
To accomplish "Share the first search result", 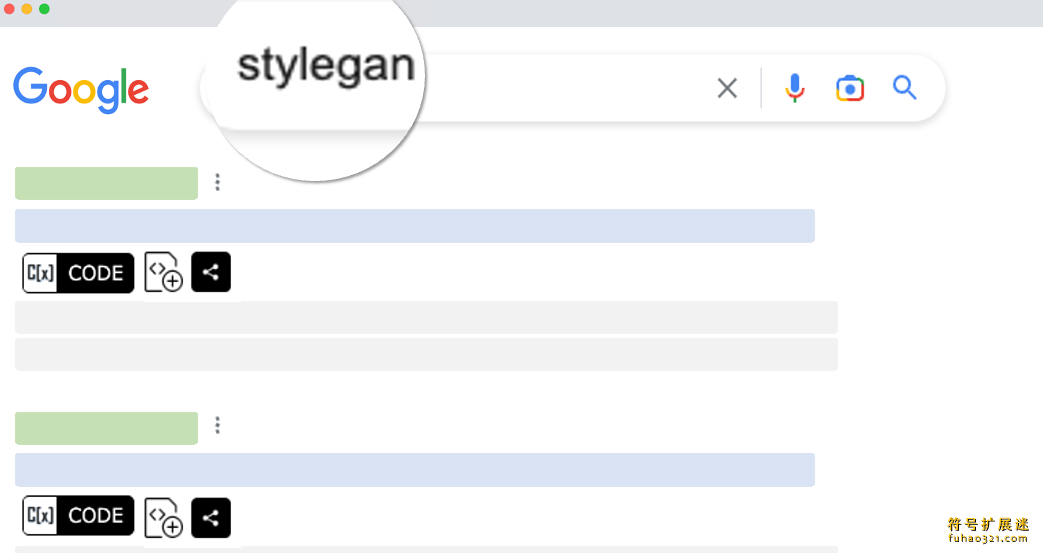I will coord(211,272).
